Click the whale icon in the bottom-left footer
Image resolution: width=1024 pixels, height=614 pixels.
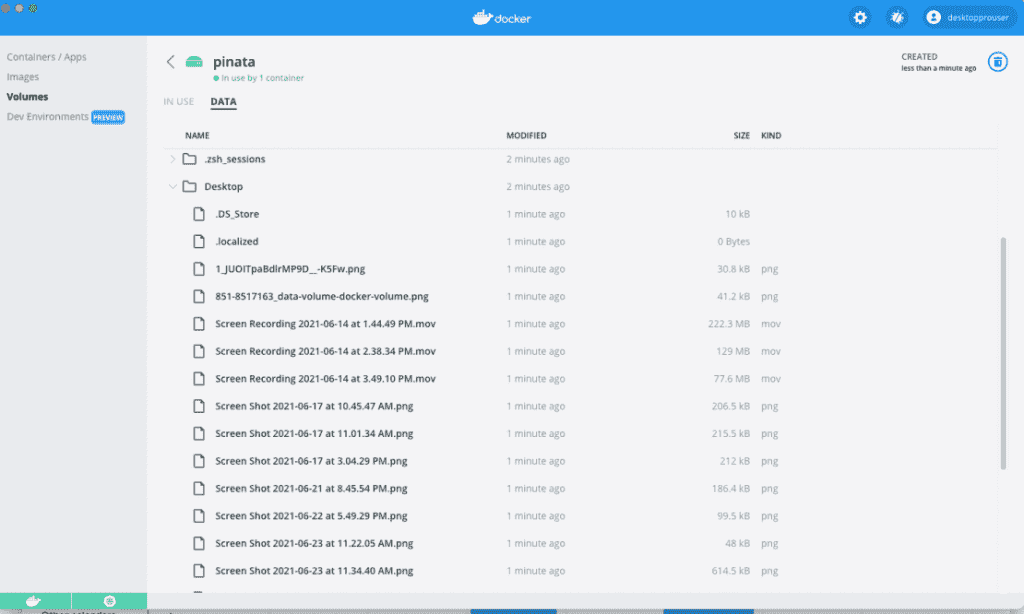pos(36,603)
